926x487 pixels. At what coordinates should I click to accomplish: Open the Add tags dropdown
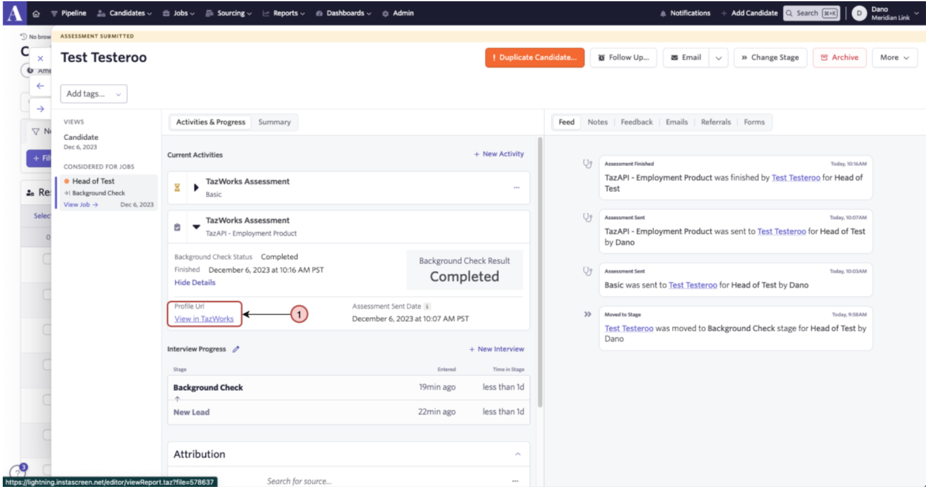tap(93, 94)
